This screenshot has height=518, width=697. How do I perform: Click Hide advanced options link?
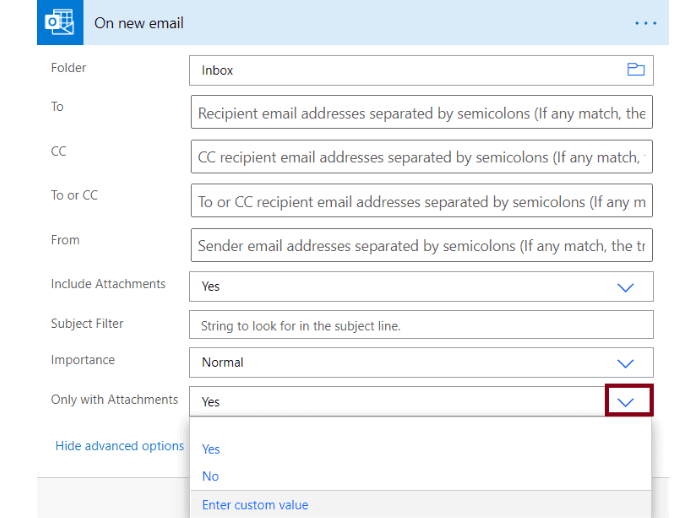click(x=119, y=446)
